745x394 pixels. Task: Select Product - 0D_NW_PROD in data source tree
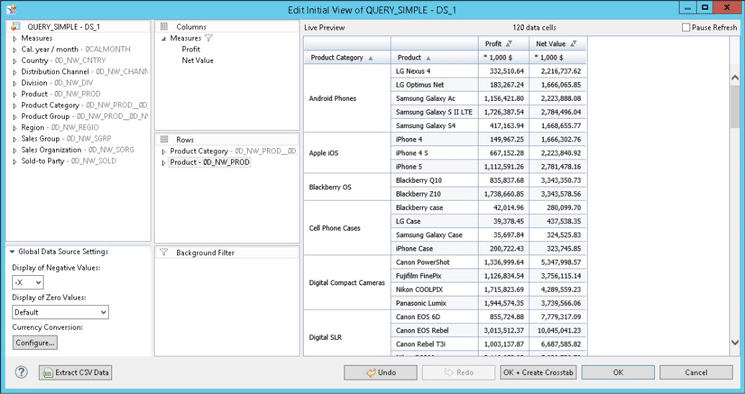61,94
